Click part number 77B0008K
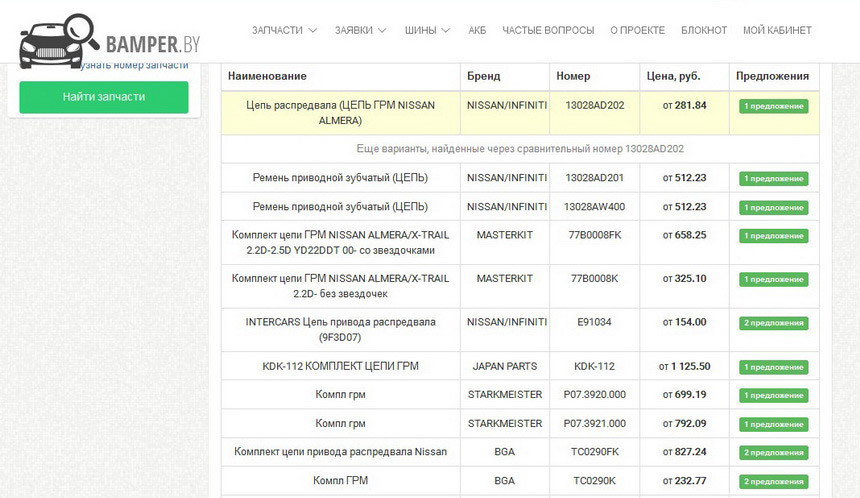 tap(595, 279)
